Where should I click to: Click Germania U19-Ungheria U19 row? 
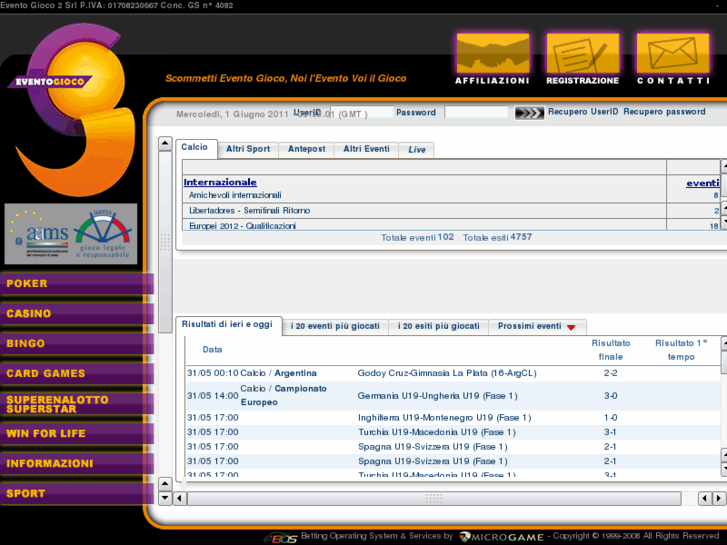453,396
